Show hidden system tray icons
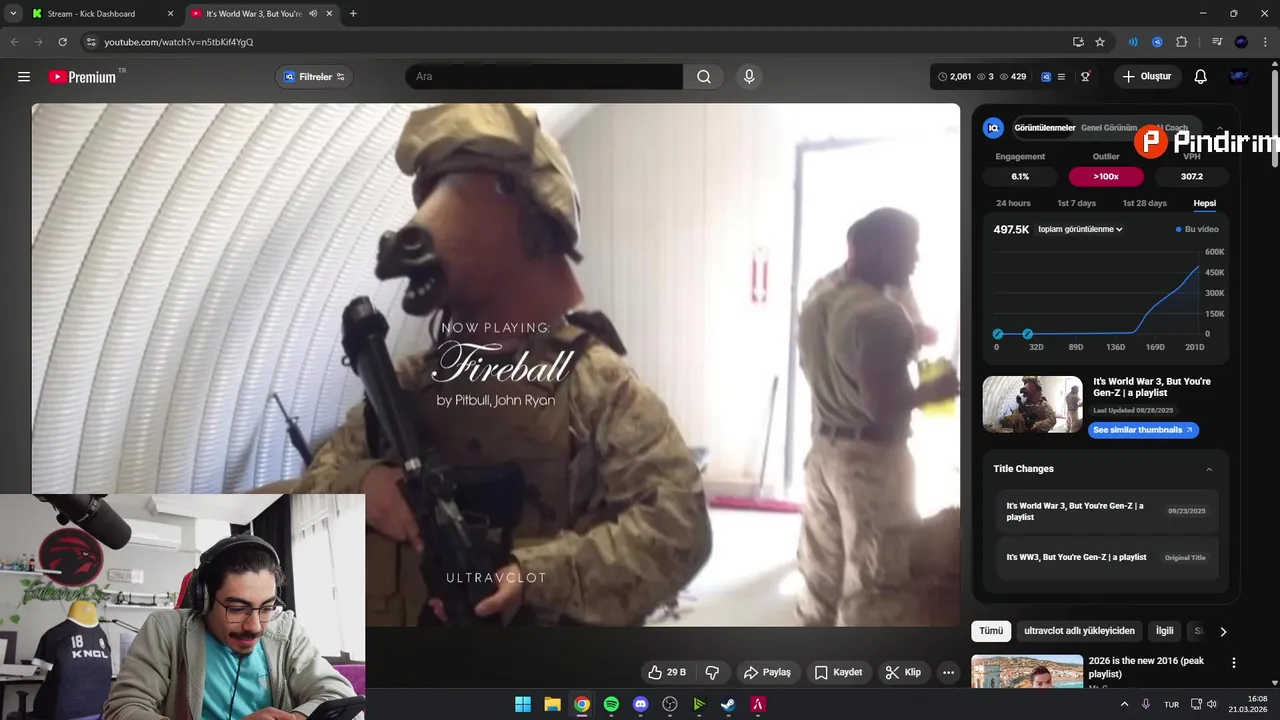The width and height of the screenshot is (1280, 720). coord(1124,704)
